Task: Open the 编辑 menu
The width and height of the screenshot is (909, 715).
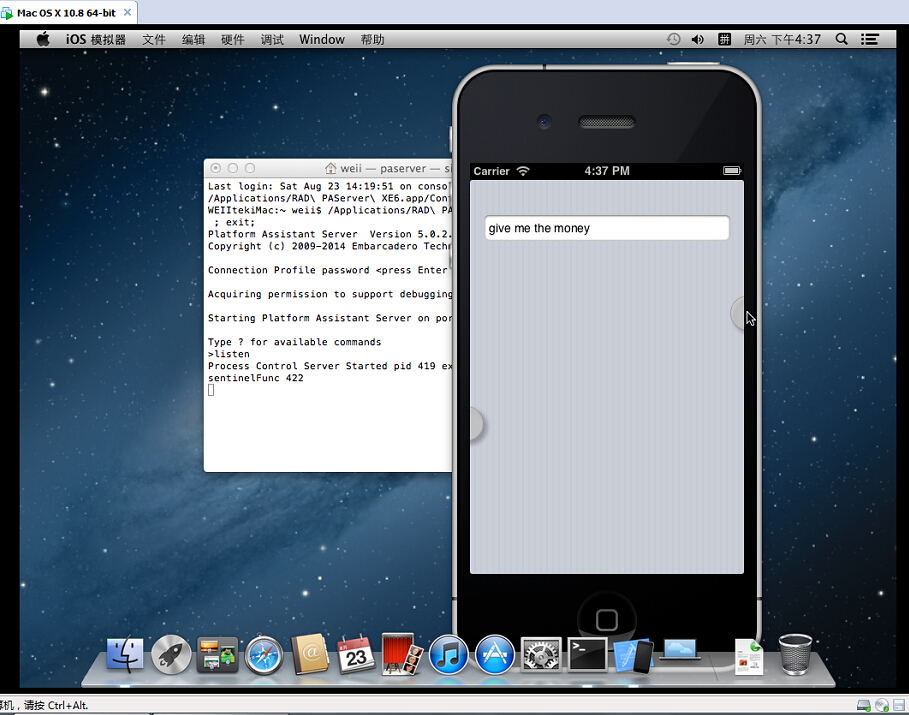Action: [193, 39]
